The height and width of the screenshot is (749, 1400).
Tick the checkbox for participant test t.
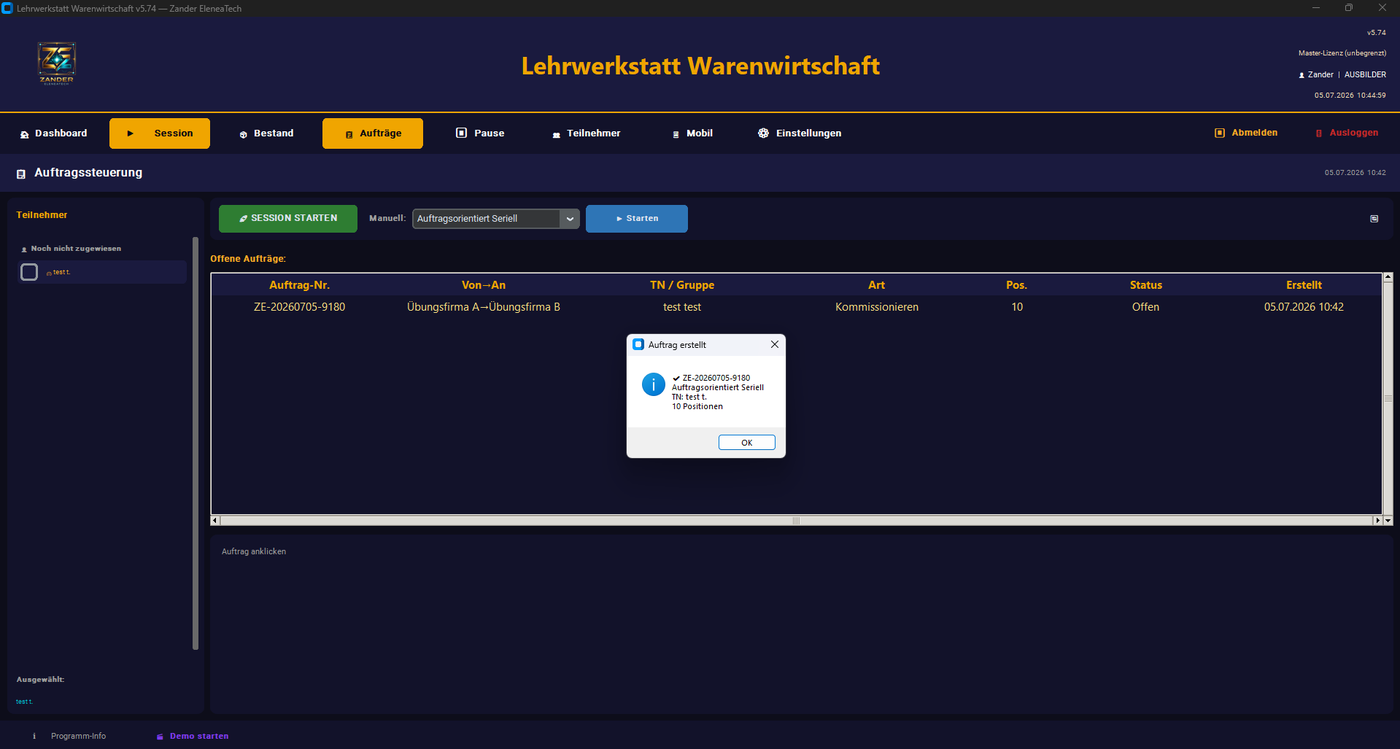pyautogui.click(x=29, y=272)
